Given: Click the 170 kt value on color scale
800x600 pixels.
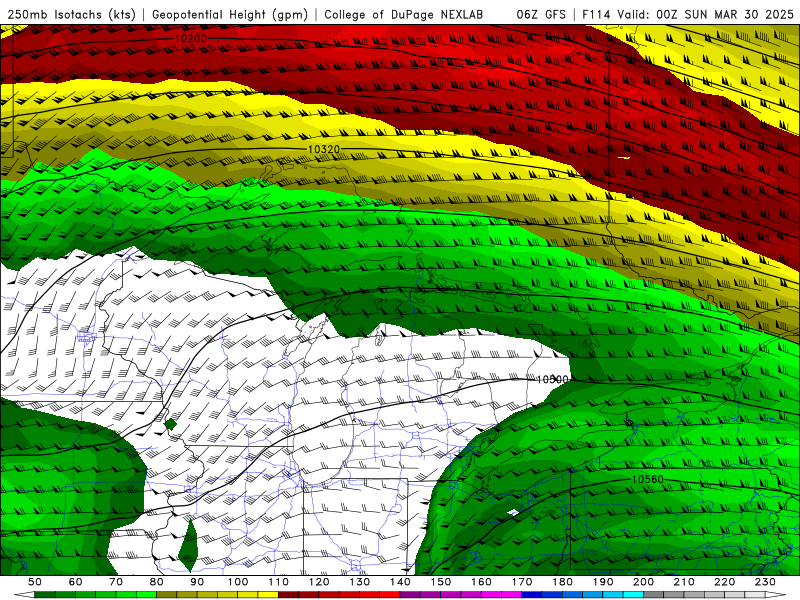Looking at the screenshot, I should point(522,582).
